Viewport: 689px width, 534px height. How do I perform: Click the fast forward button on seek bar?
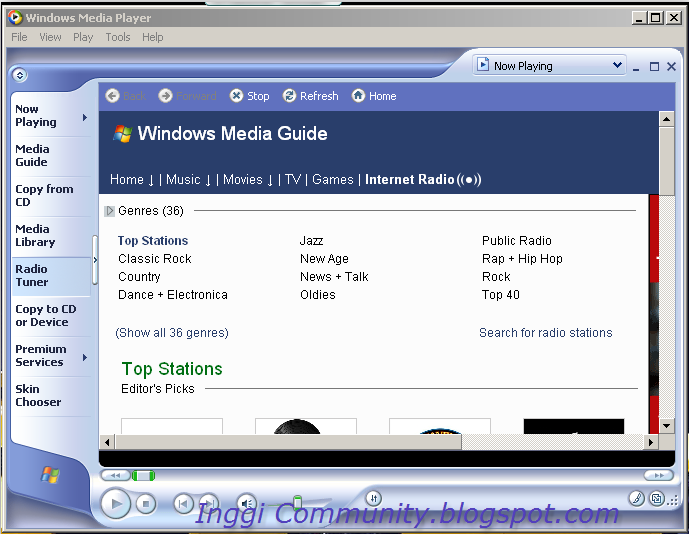tap(658, 476)
